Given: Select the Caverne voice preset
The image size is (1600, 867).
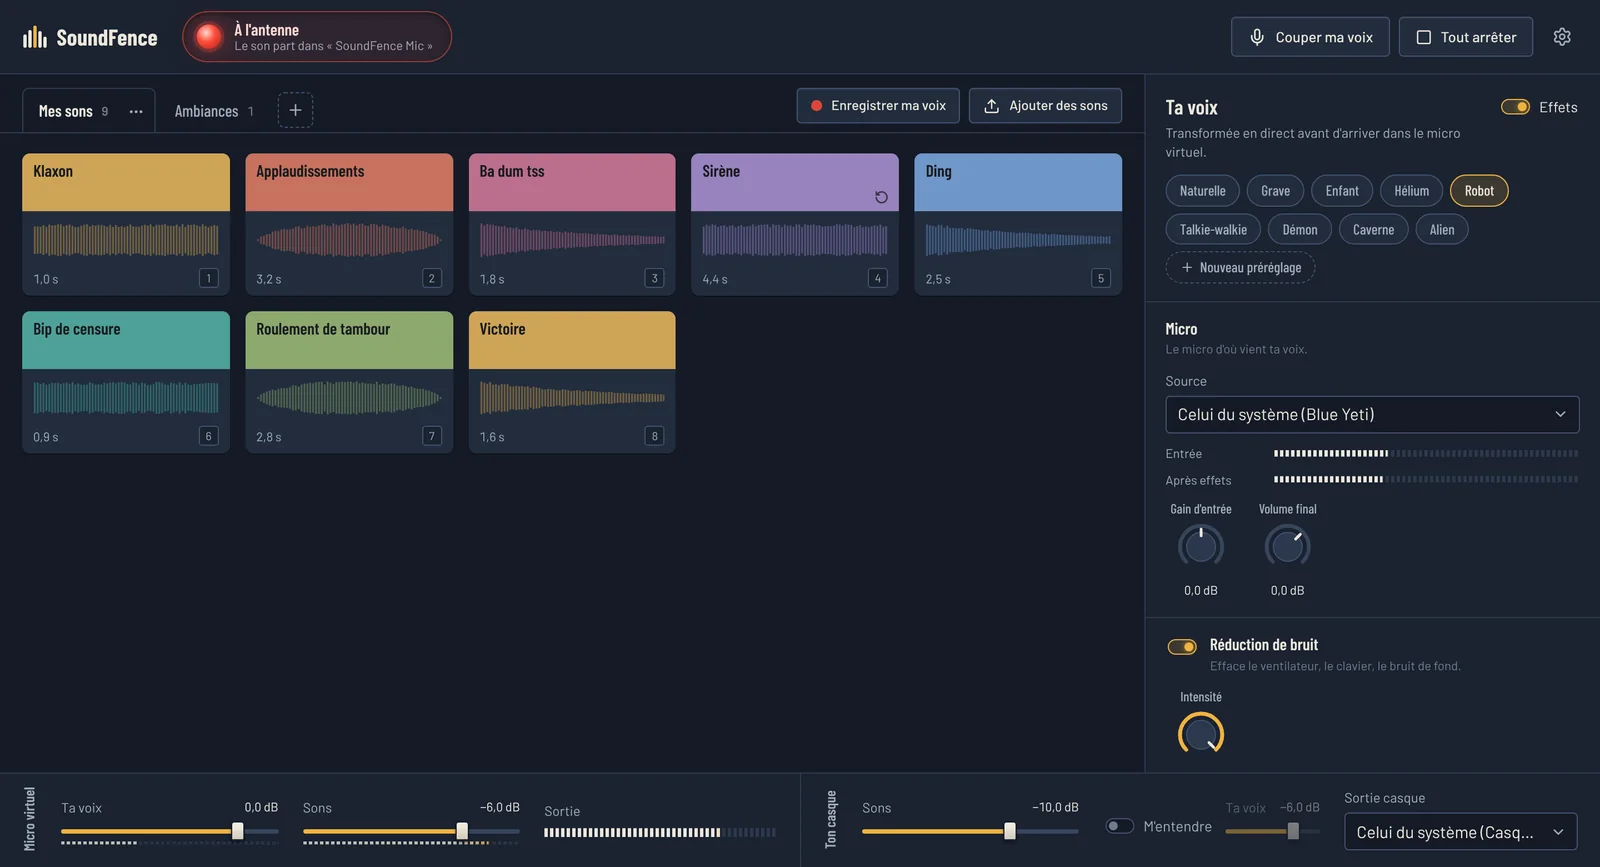Looking at the screenshot, I should 1373,230.
